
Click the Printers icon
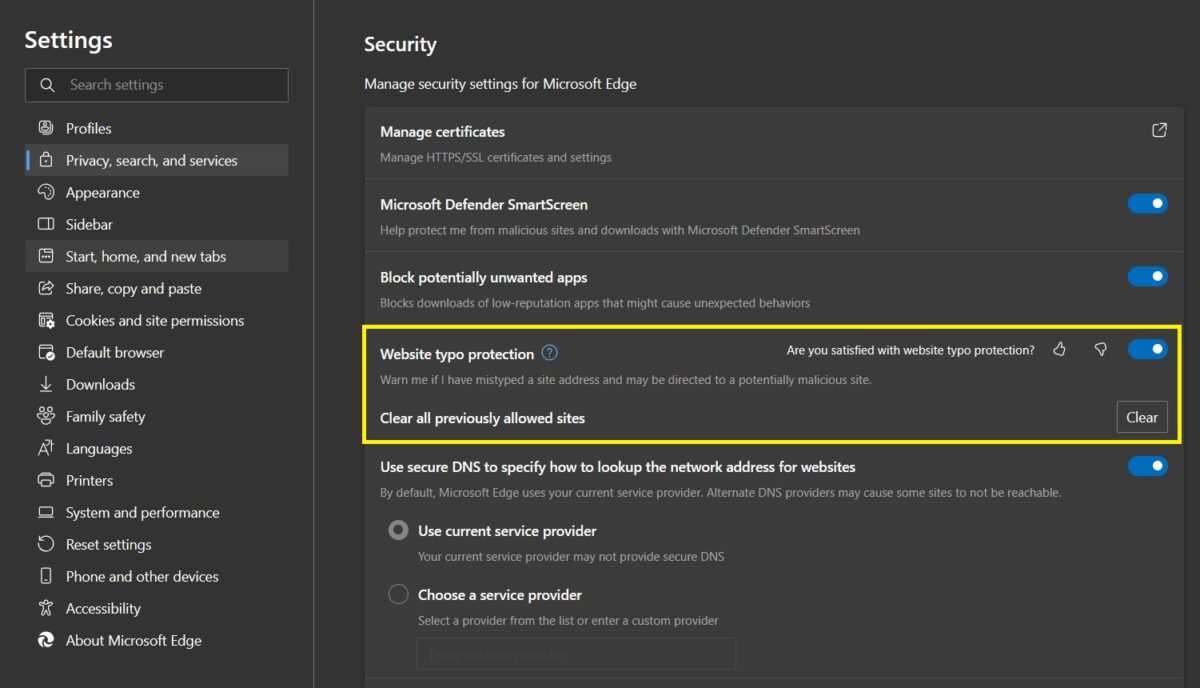[46, 480]
